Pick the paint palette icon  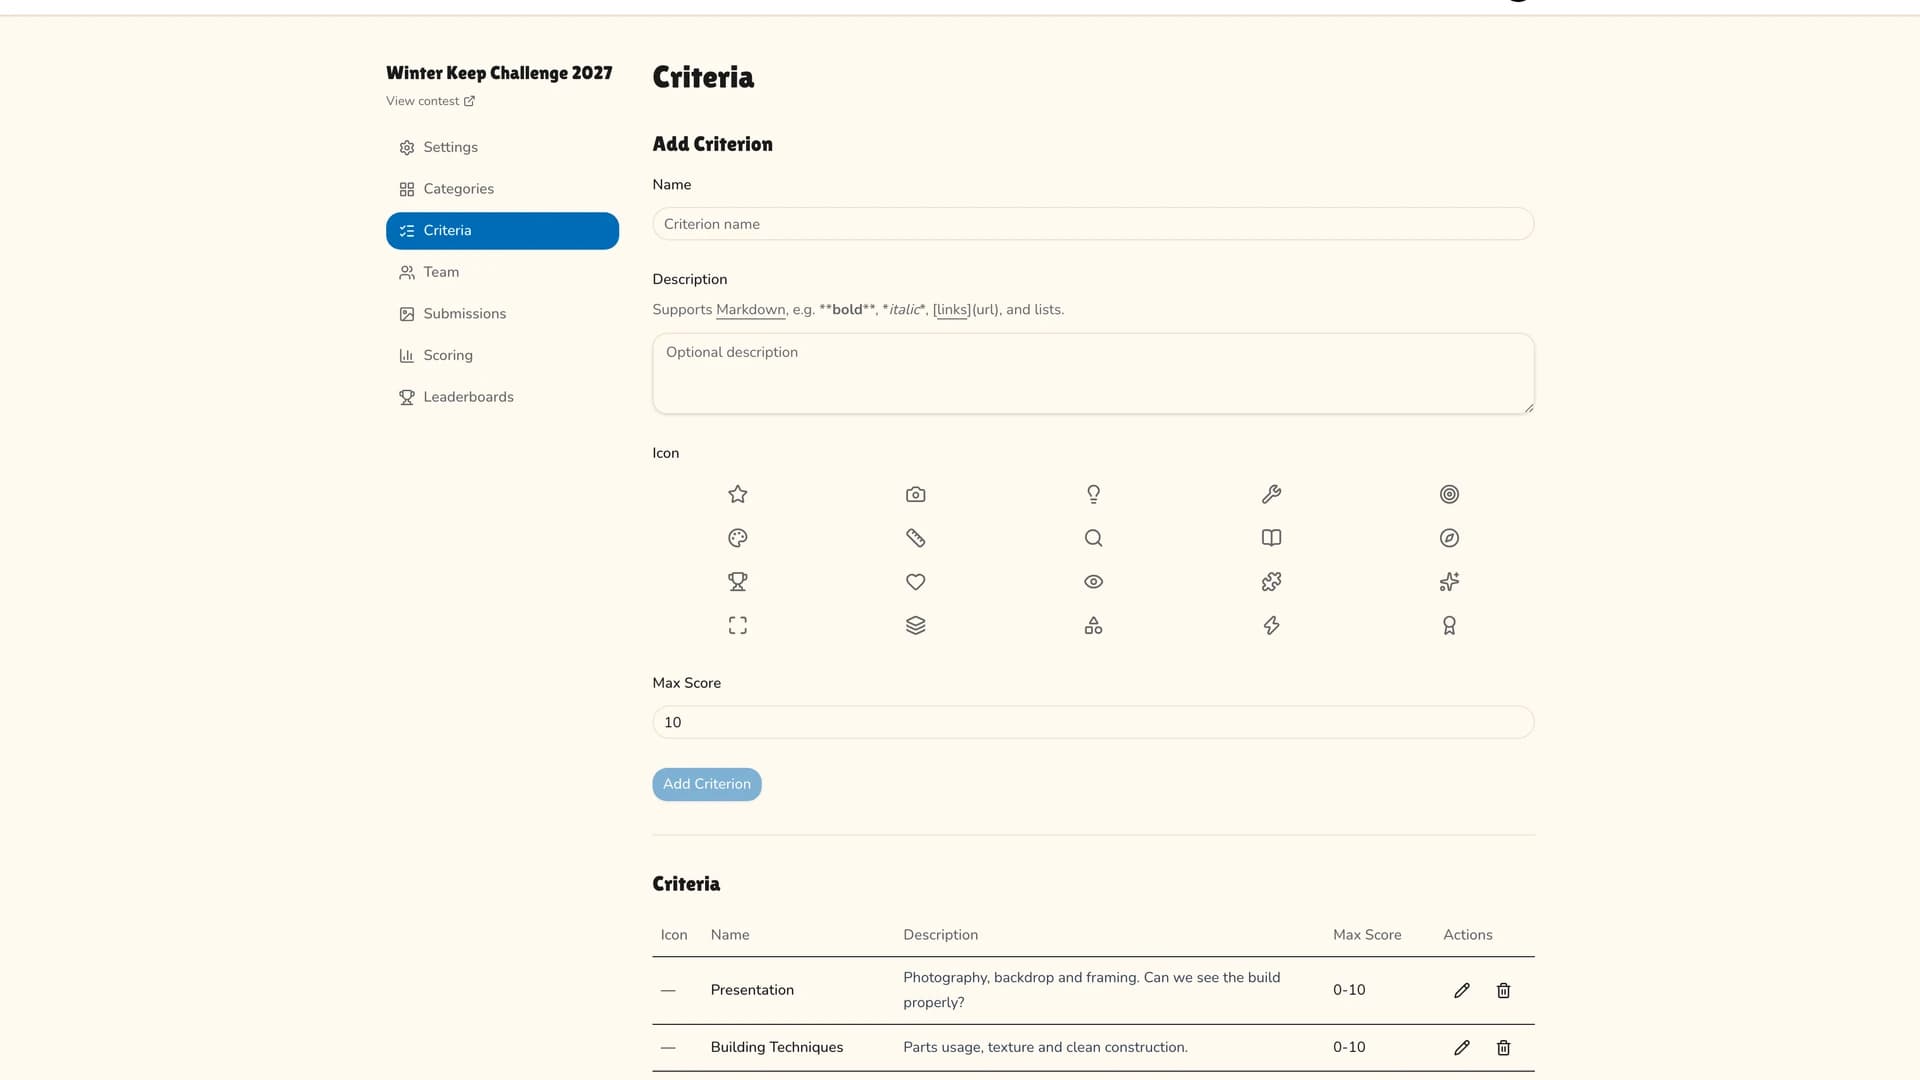tap(737, 538)
